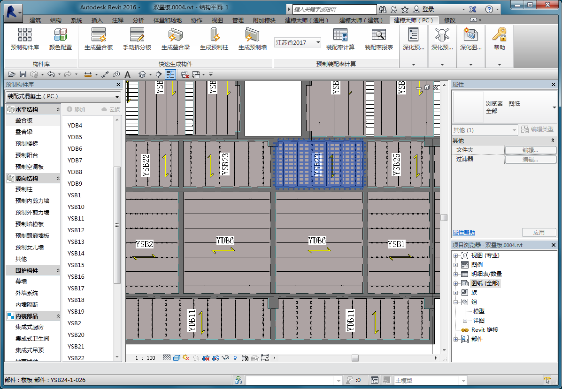Toggle Thin Lines in quick access toolbar
This screenshot has height=389, width=562.
[x=170, y=75]
